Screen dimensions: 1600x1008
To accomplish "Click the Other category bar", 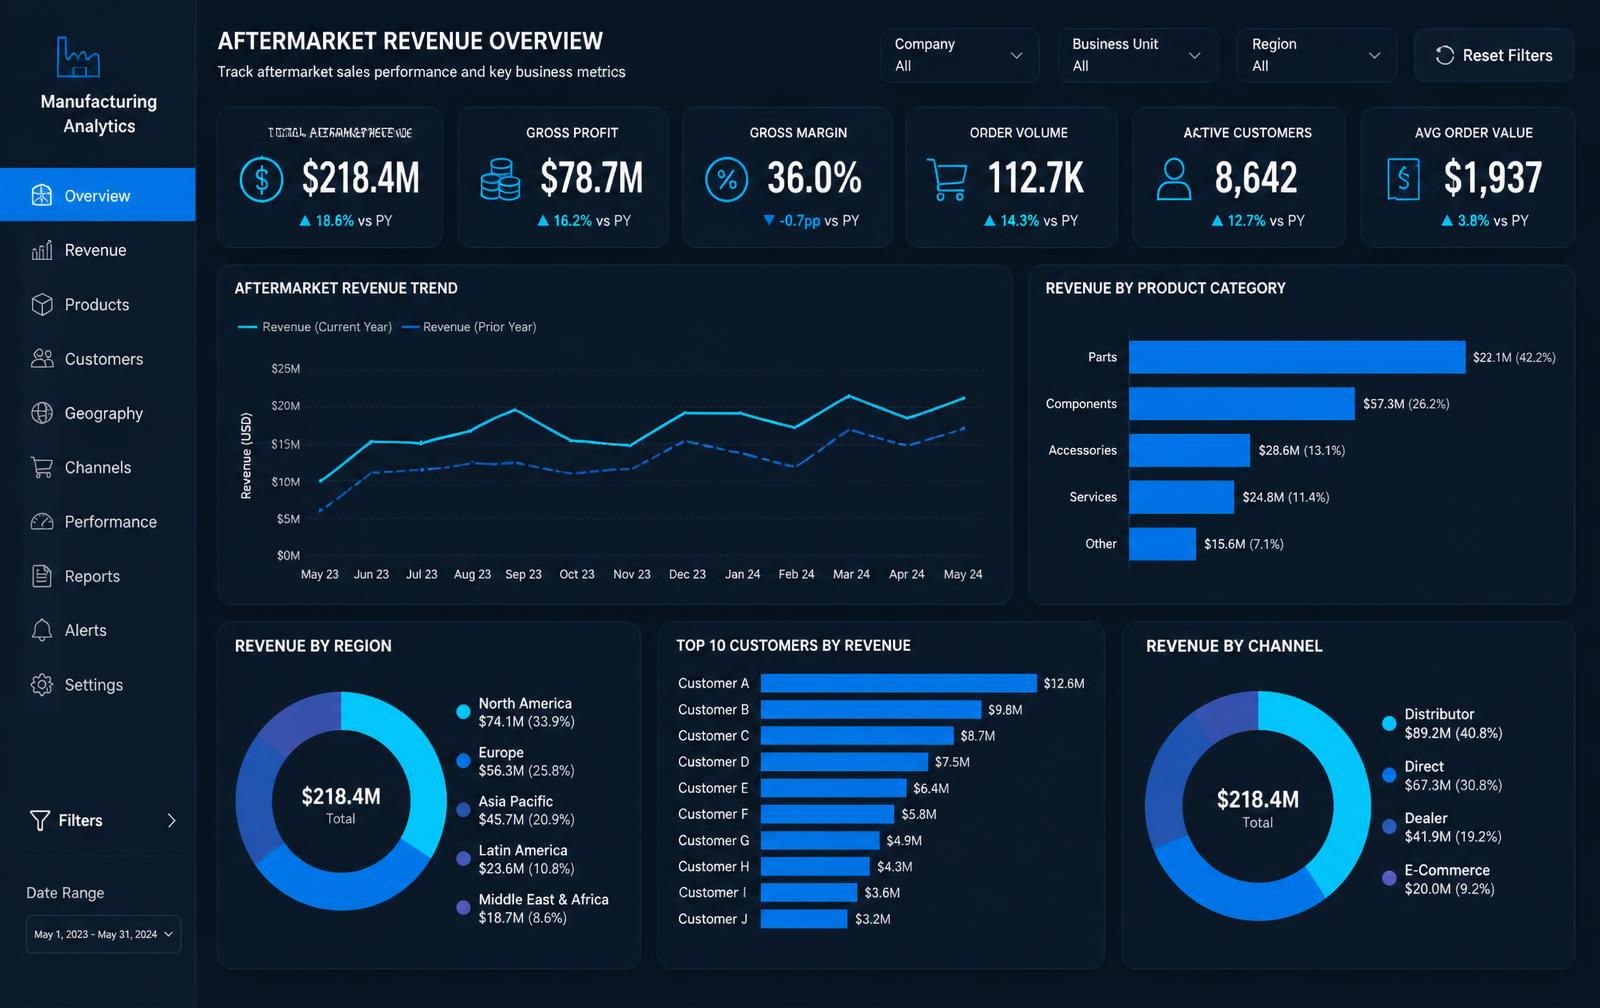I will click(1163, 544).
